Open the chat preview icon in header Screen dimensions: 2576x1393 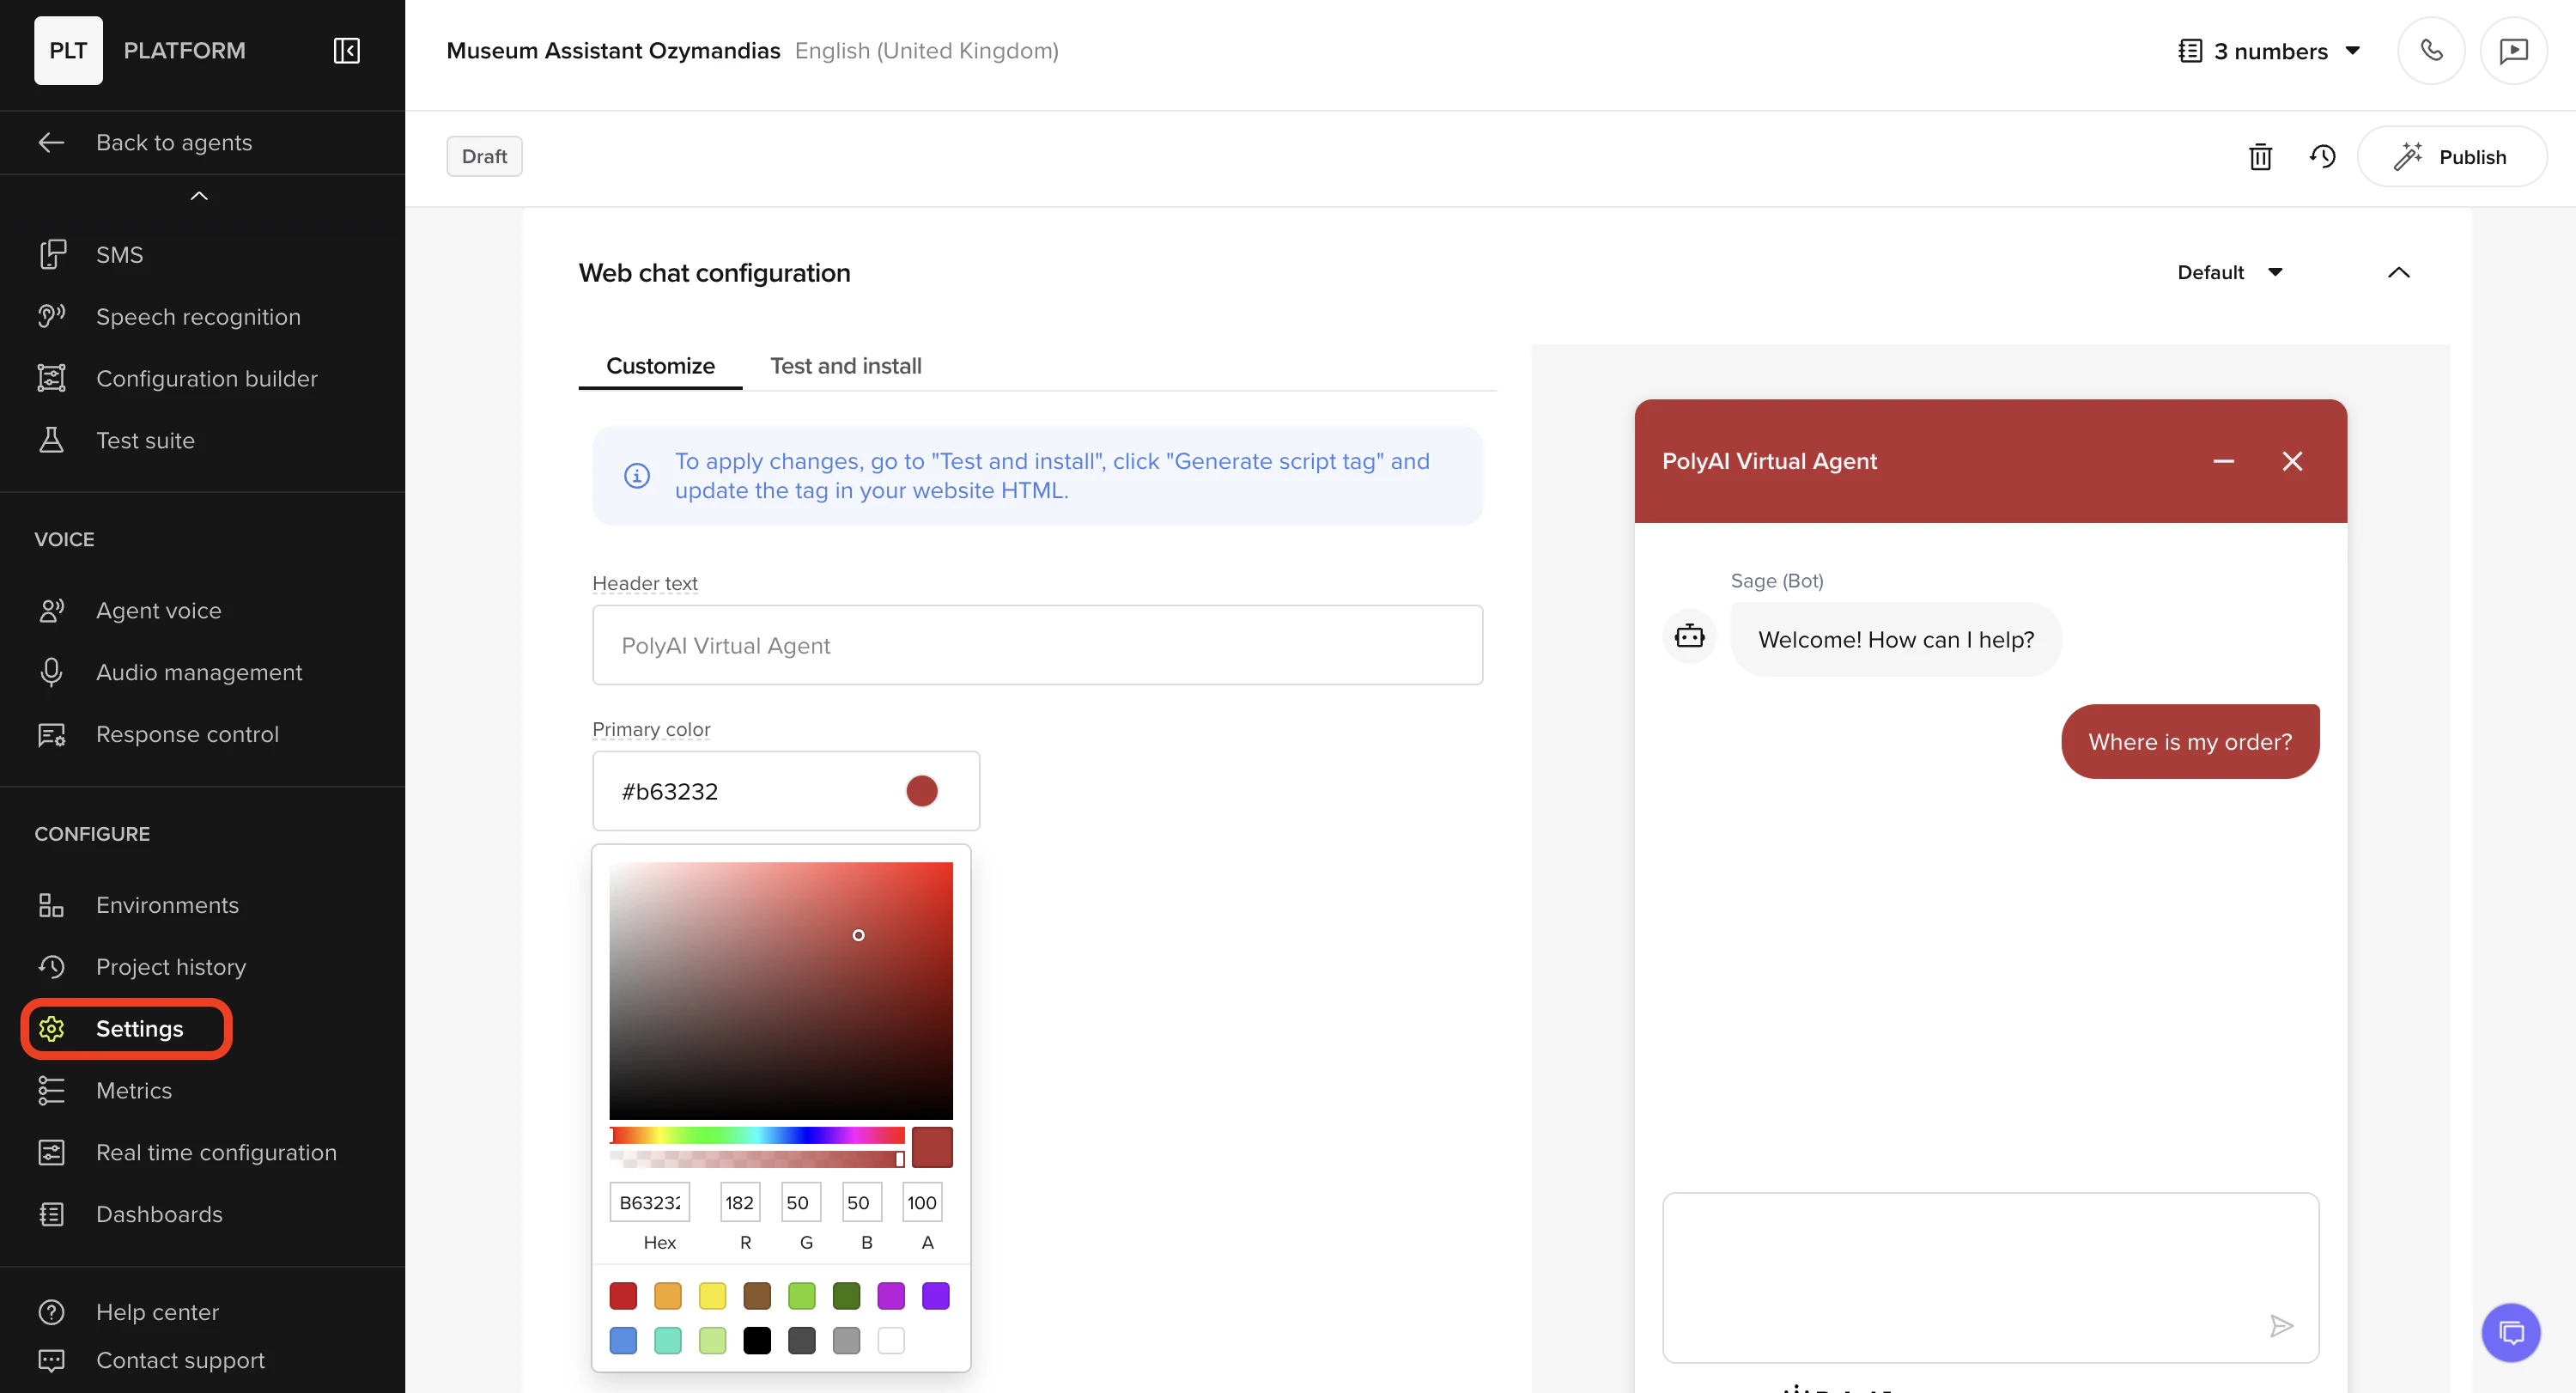[x=2513, y=51]
